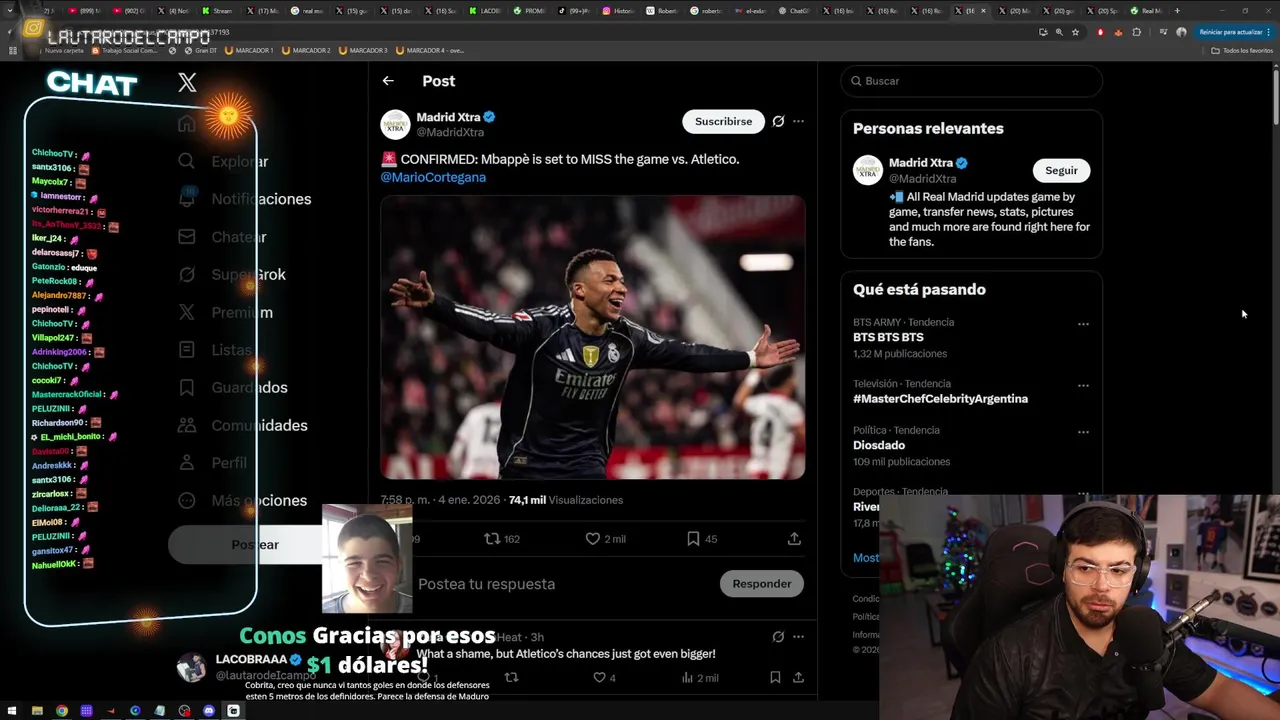Bookmark the 'What a shame' reply
Viewport: 1280px width, 720px height.
(x=775, y=678)
